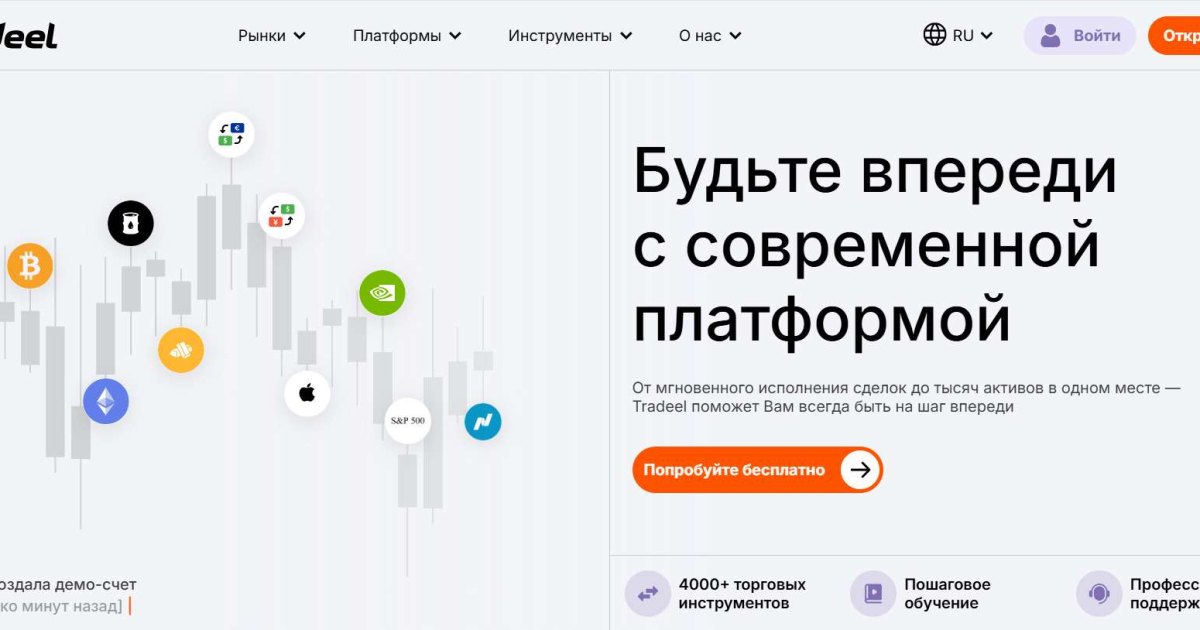
Task: Click the globe language icon
Action: (x=935, y=35)
